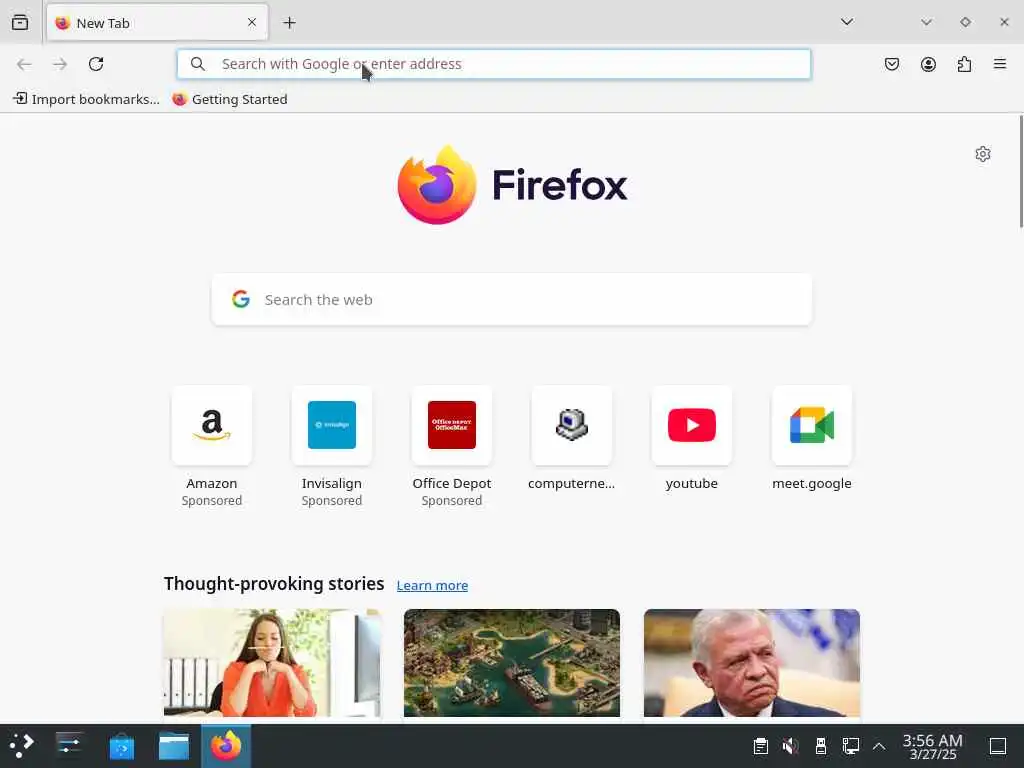Screen dimensions: 1024x768
Task: Click the show desktop button in taskbar
Action: click(x=998, y=746)
